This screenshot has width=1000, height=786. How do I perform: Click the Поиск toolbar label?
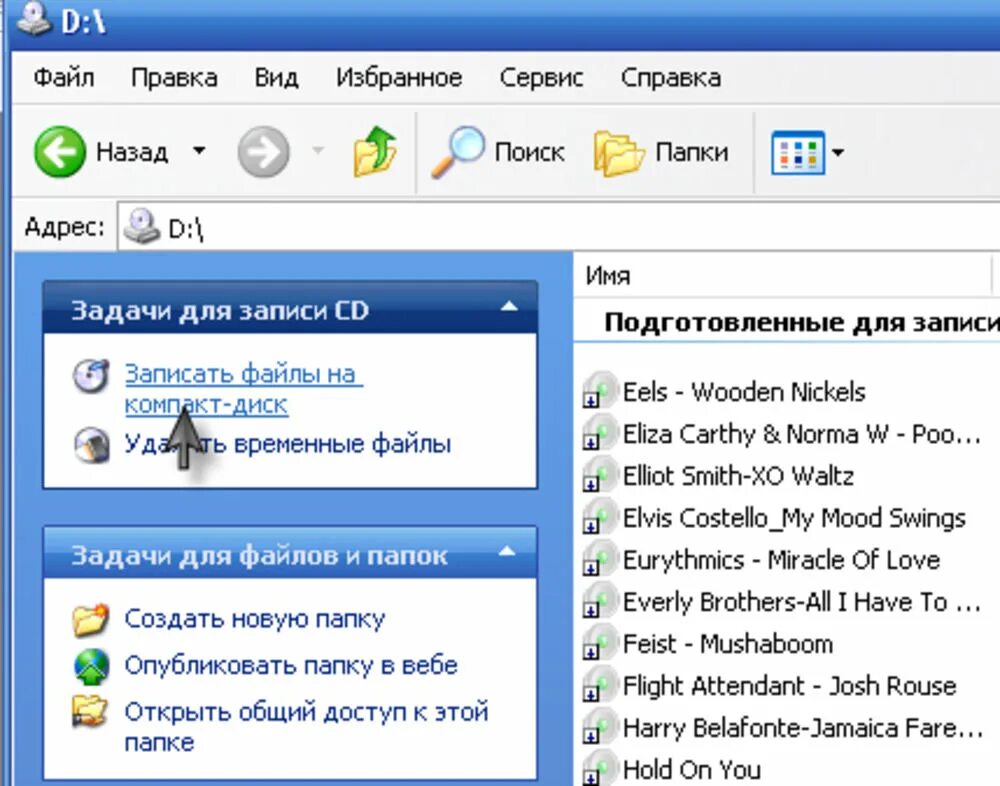[x=529, y=152]
